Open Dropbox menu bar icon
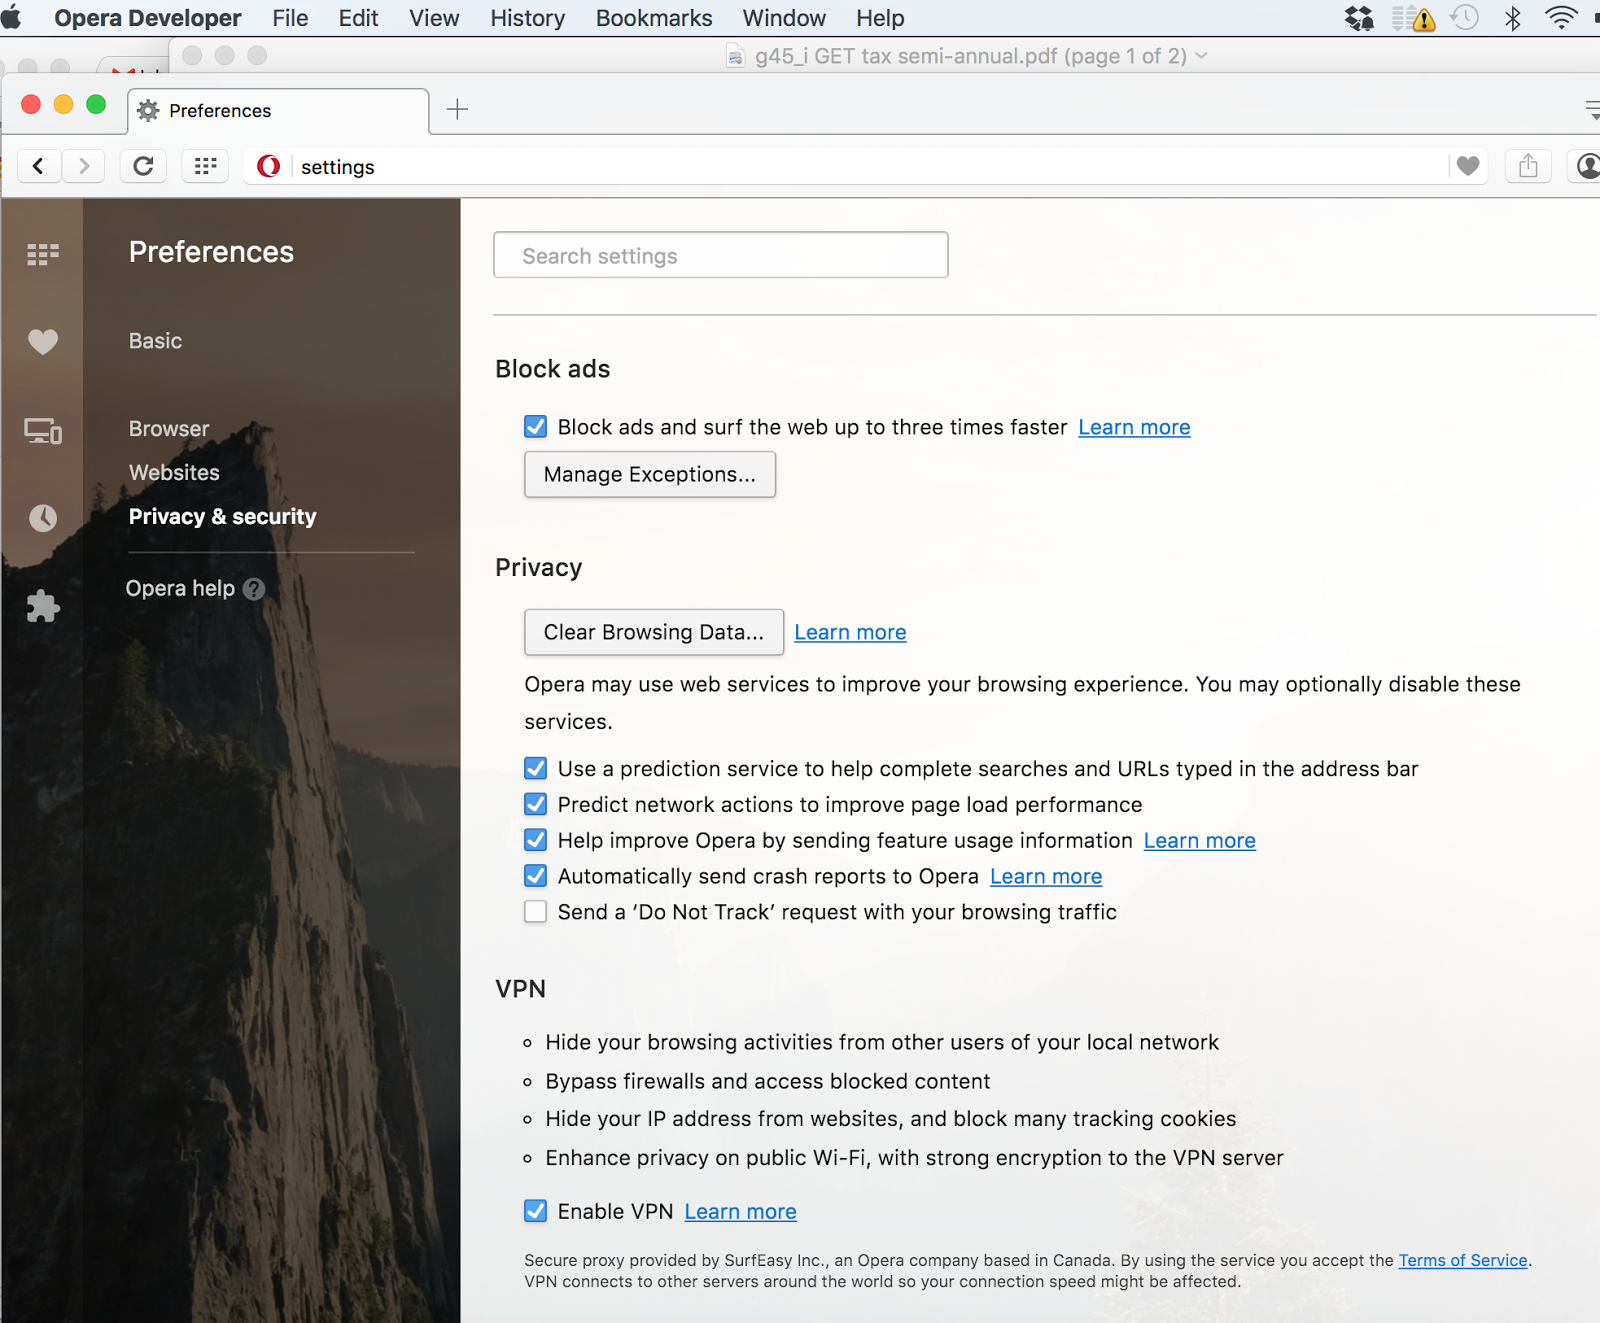The height and width of the screenshot is (1323, 1600). pos(1360,18)
